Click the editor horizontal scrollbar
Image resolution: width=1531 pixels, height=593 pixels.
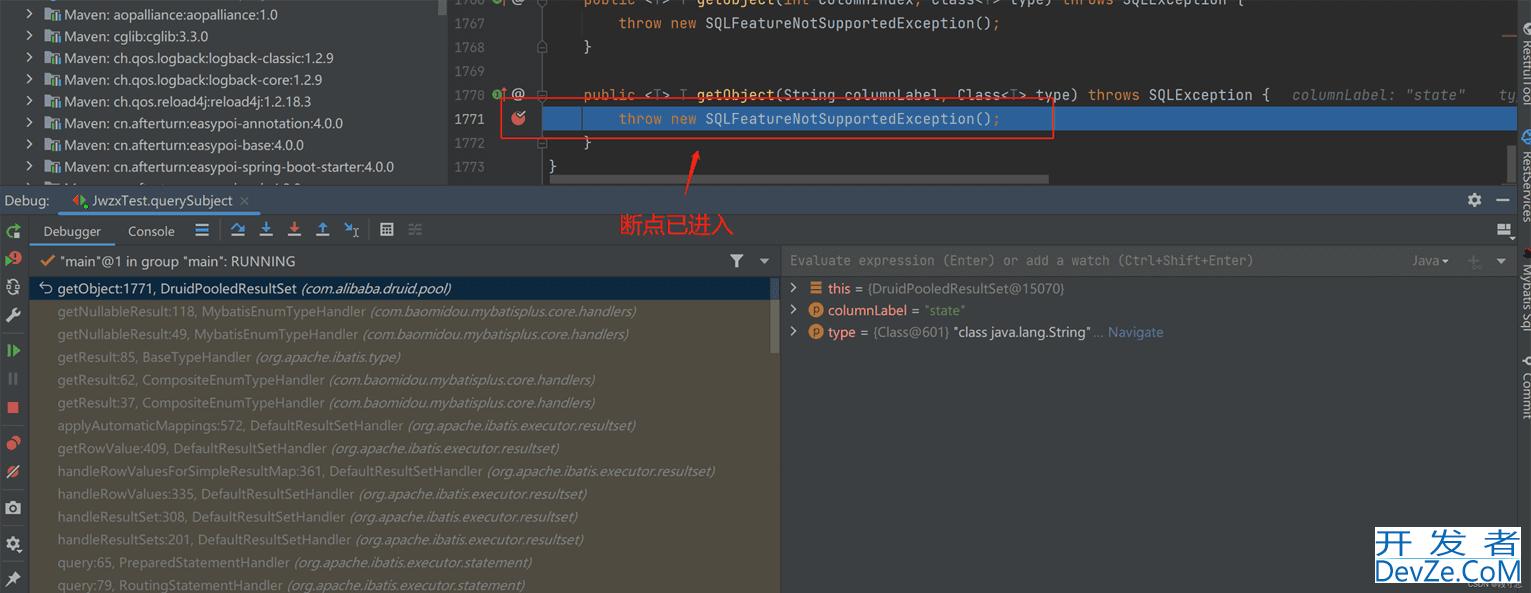tap(799, 180)
